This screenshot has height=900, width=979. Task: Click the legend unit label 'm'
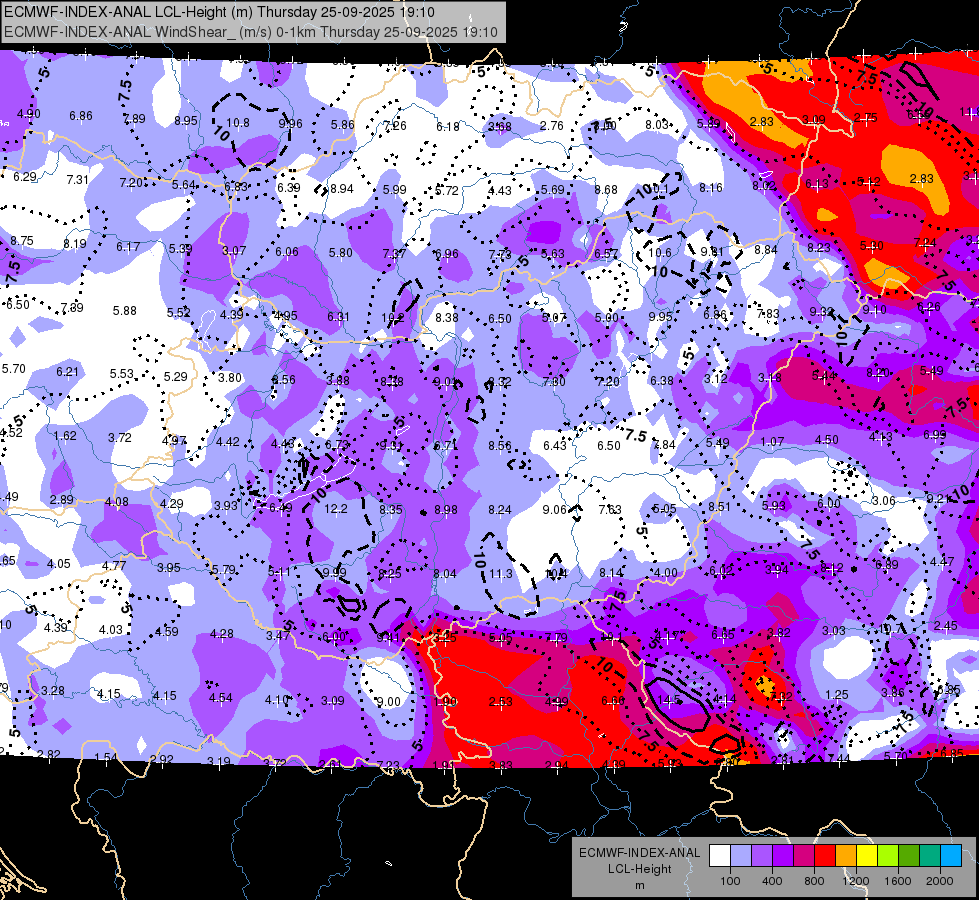(x=639, y=885)
